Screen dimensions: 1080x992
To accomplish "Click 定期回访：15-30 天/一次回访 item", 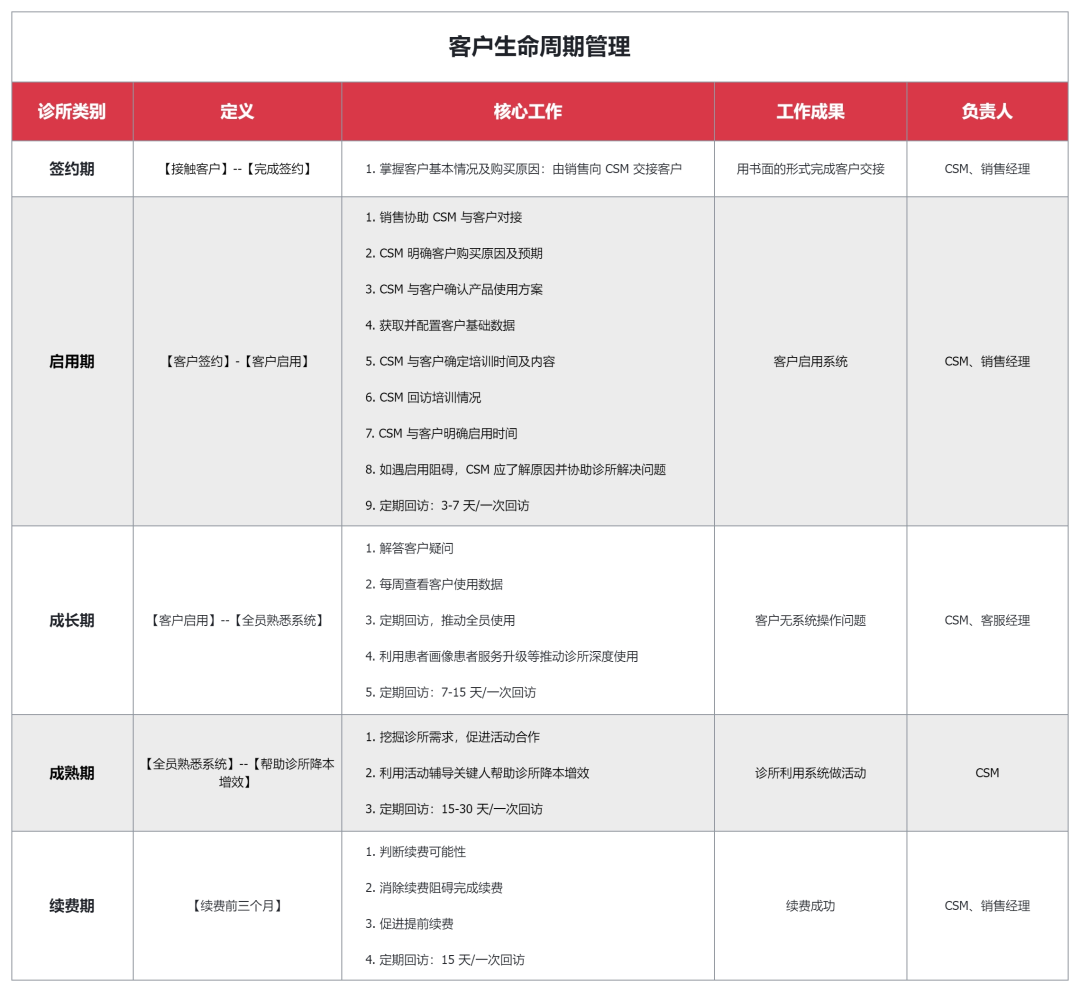I will pyautogui.click(x=454, y=809).
